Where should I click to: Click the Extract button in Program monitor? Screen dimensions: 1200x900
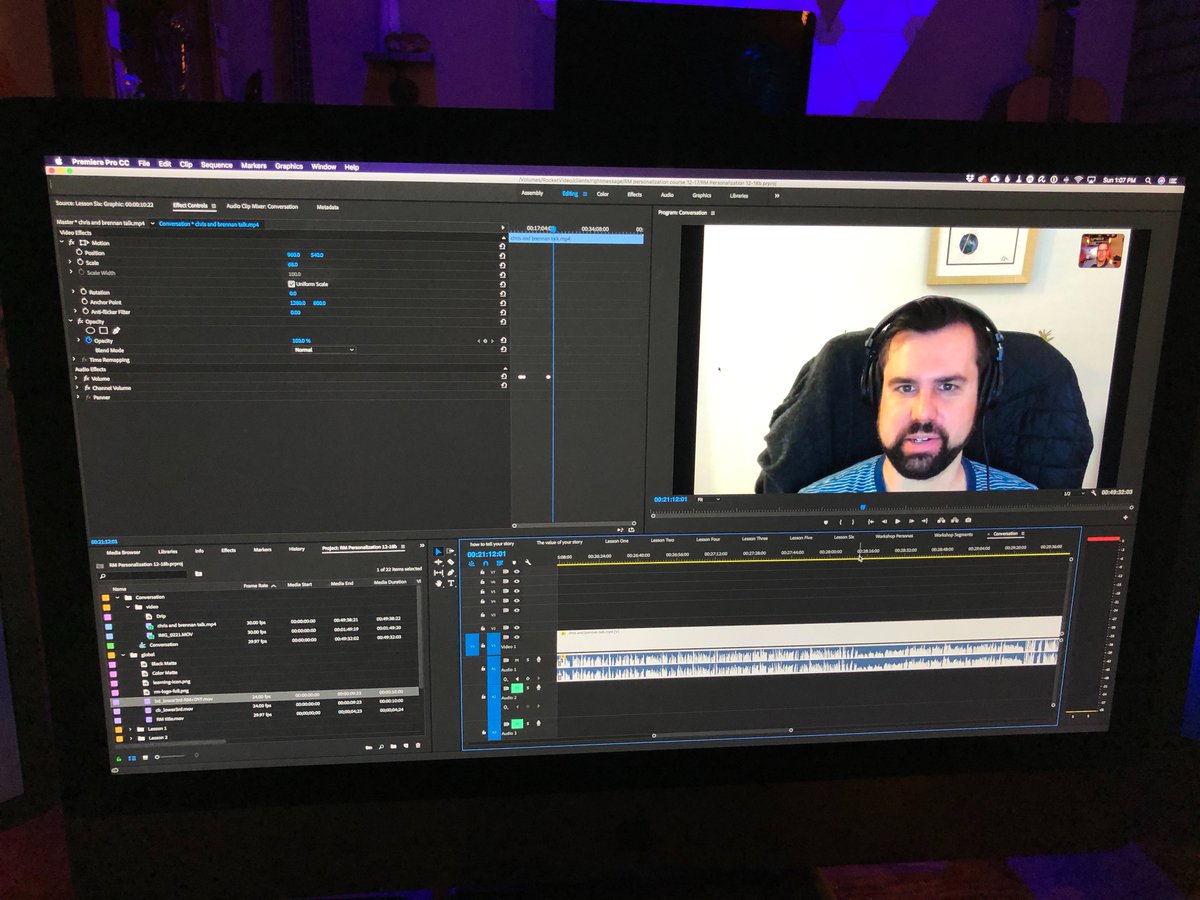point(955,521)
